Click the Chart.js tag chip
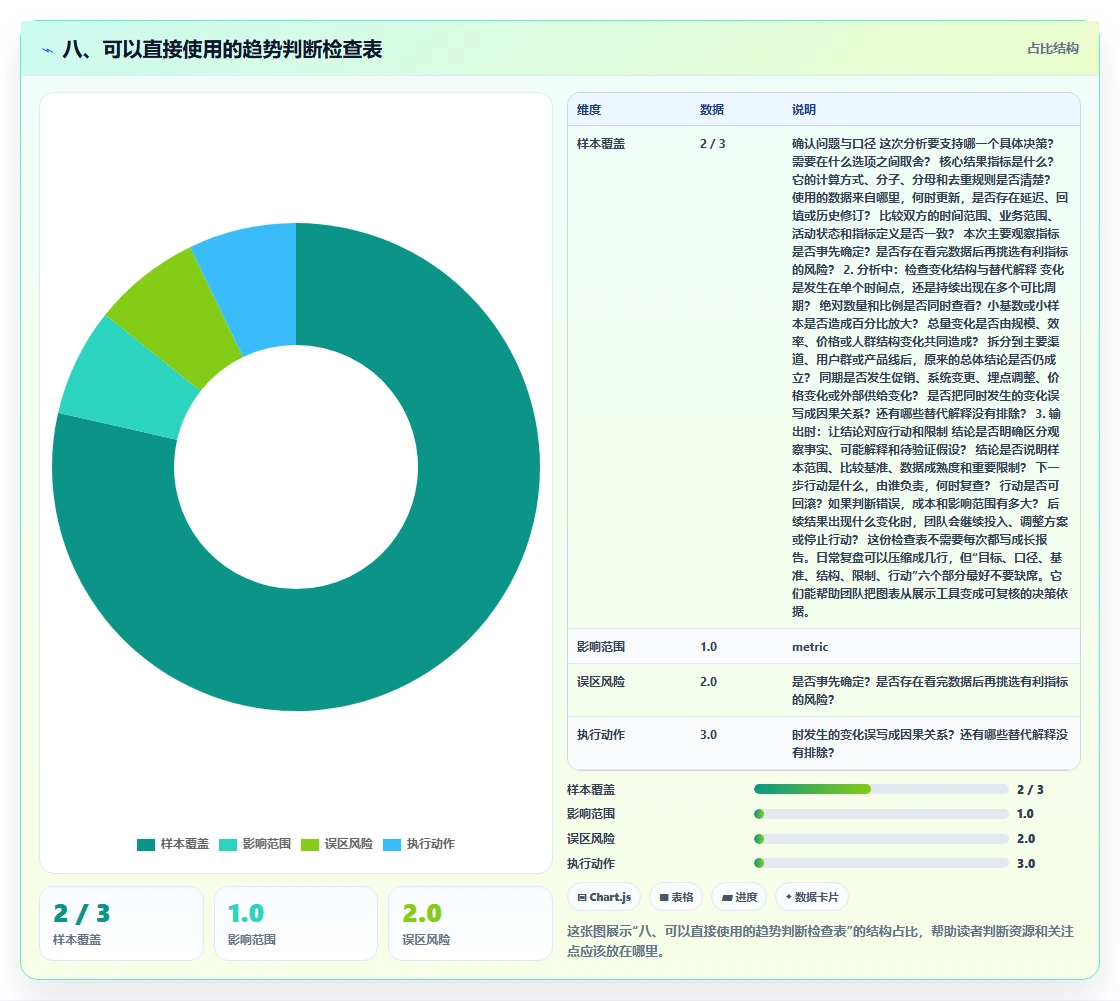Image resolution: width=1120 pixels, height=1001 pixels. pyautogui.click(x=604, y=897)
